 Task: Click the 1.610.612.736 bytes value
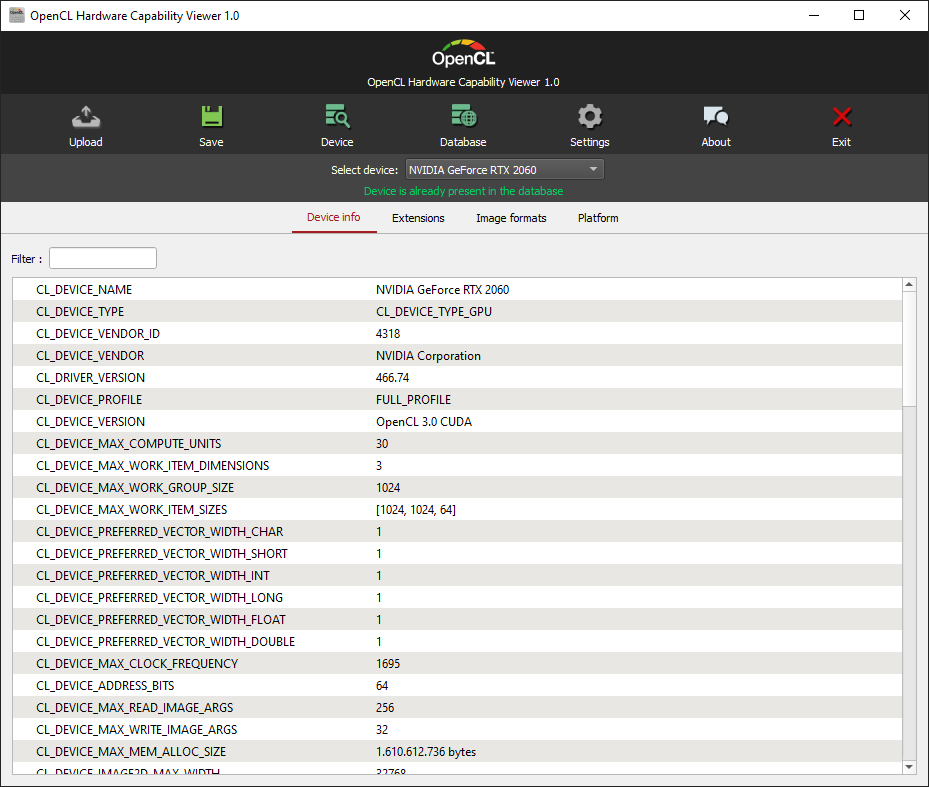426,751
